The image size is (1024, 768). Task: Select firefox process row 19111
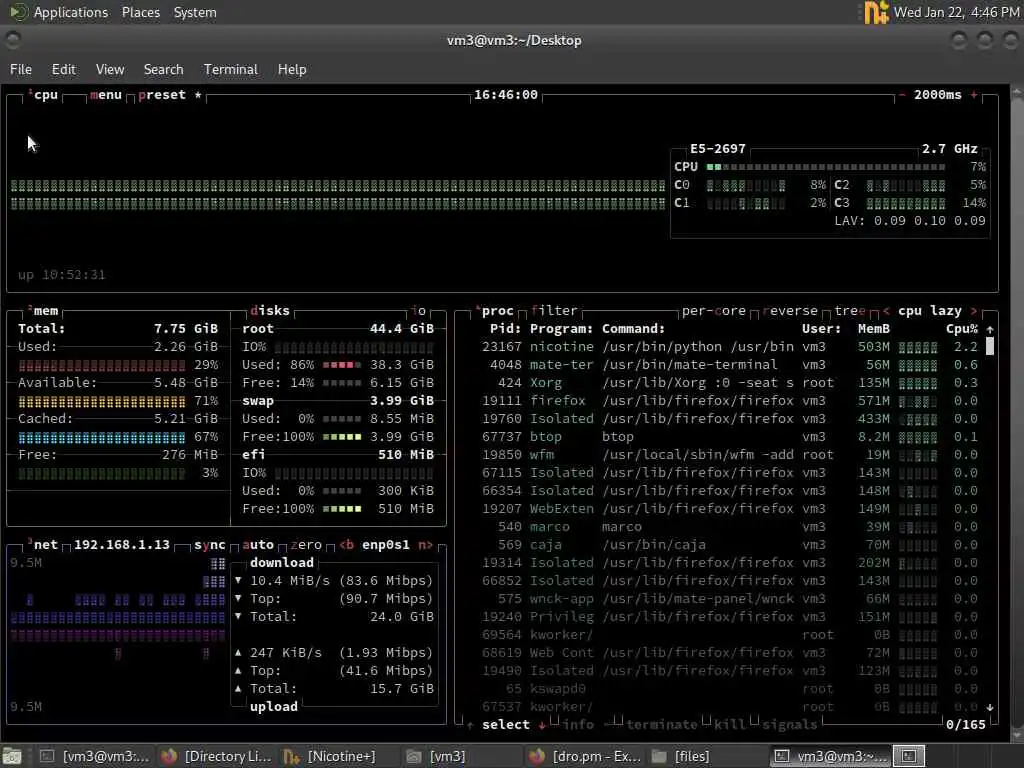coord(730,400)
